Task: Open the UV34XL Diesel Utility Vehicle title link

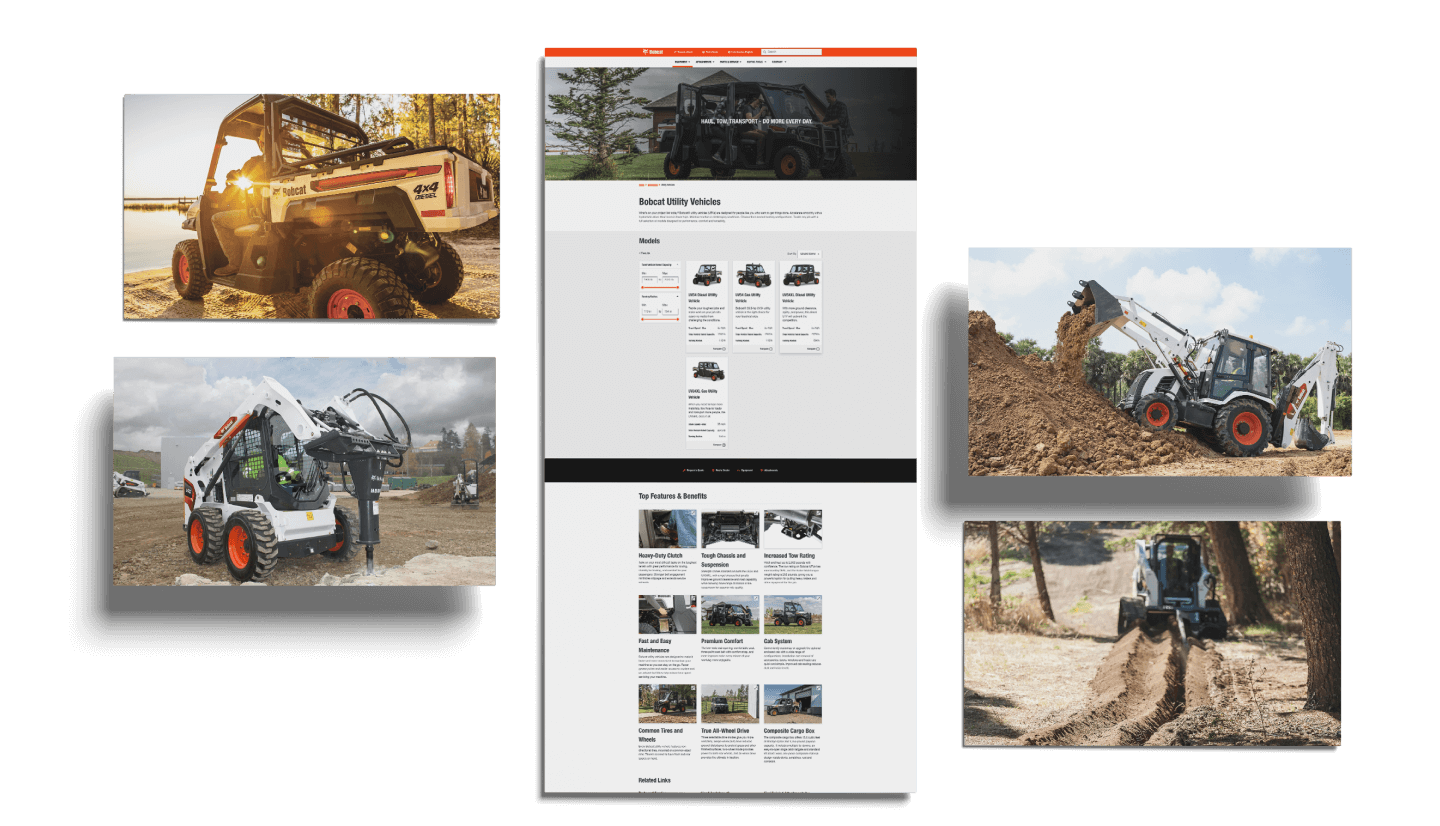Action: (x=800, y=297)
